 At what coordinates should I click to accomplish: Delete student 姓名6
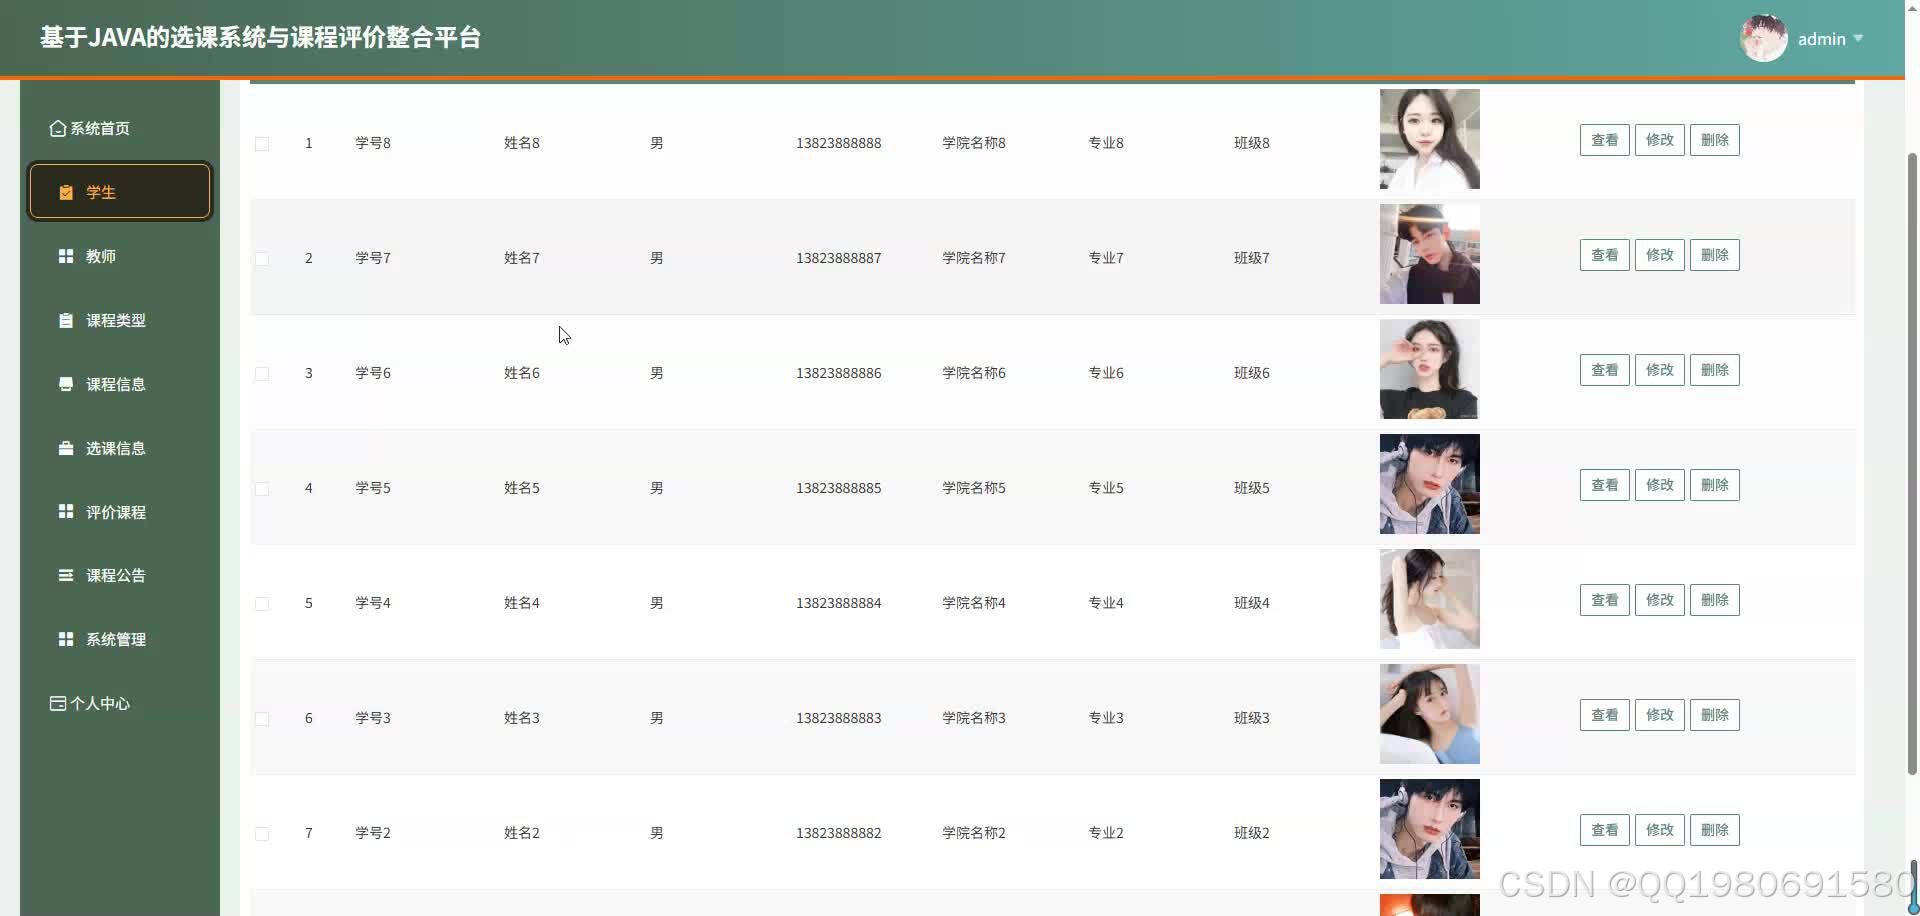pyautogui.click(x=1714, y=370)
